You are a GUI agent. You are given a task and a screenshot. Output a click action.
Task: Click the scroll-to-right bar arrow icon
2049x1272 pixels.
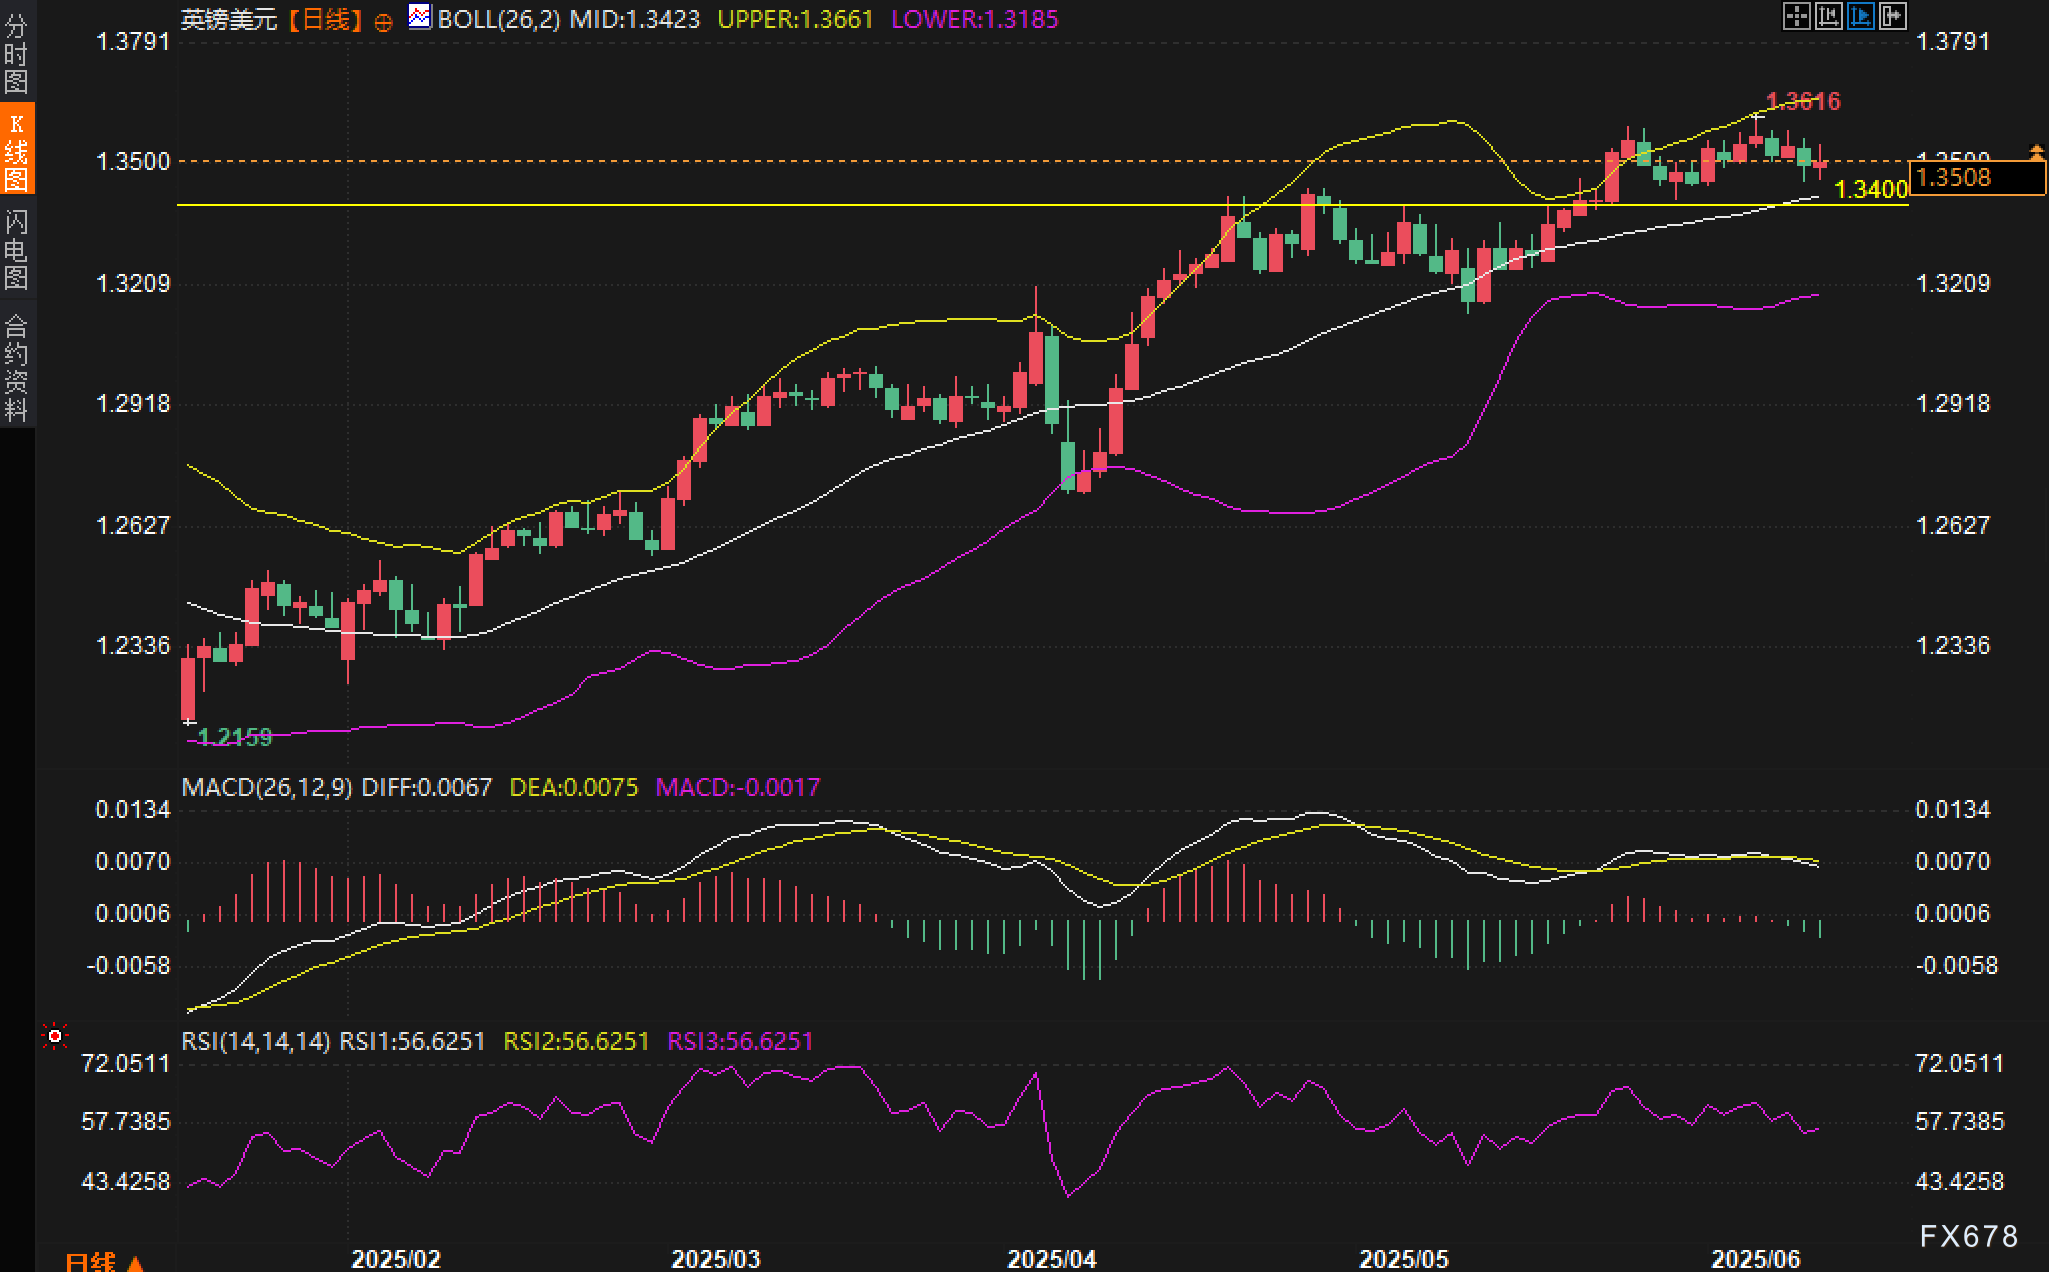point(1892,16)
